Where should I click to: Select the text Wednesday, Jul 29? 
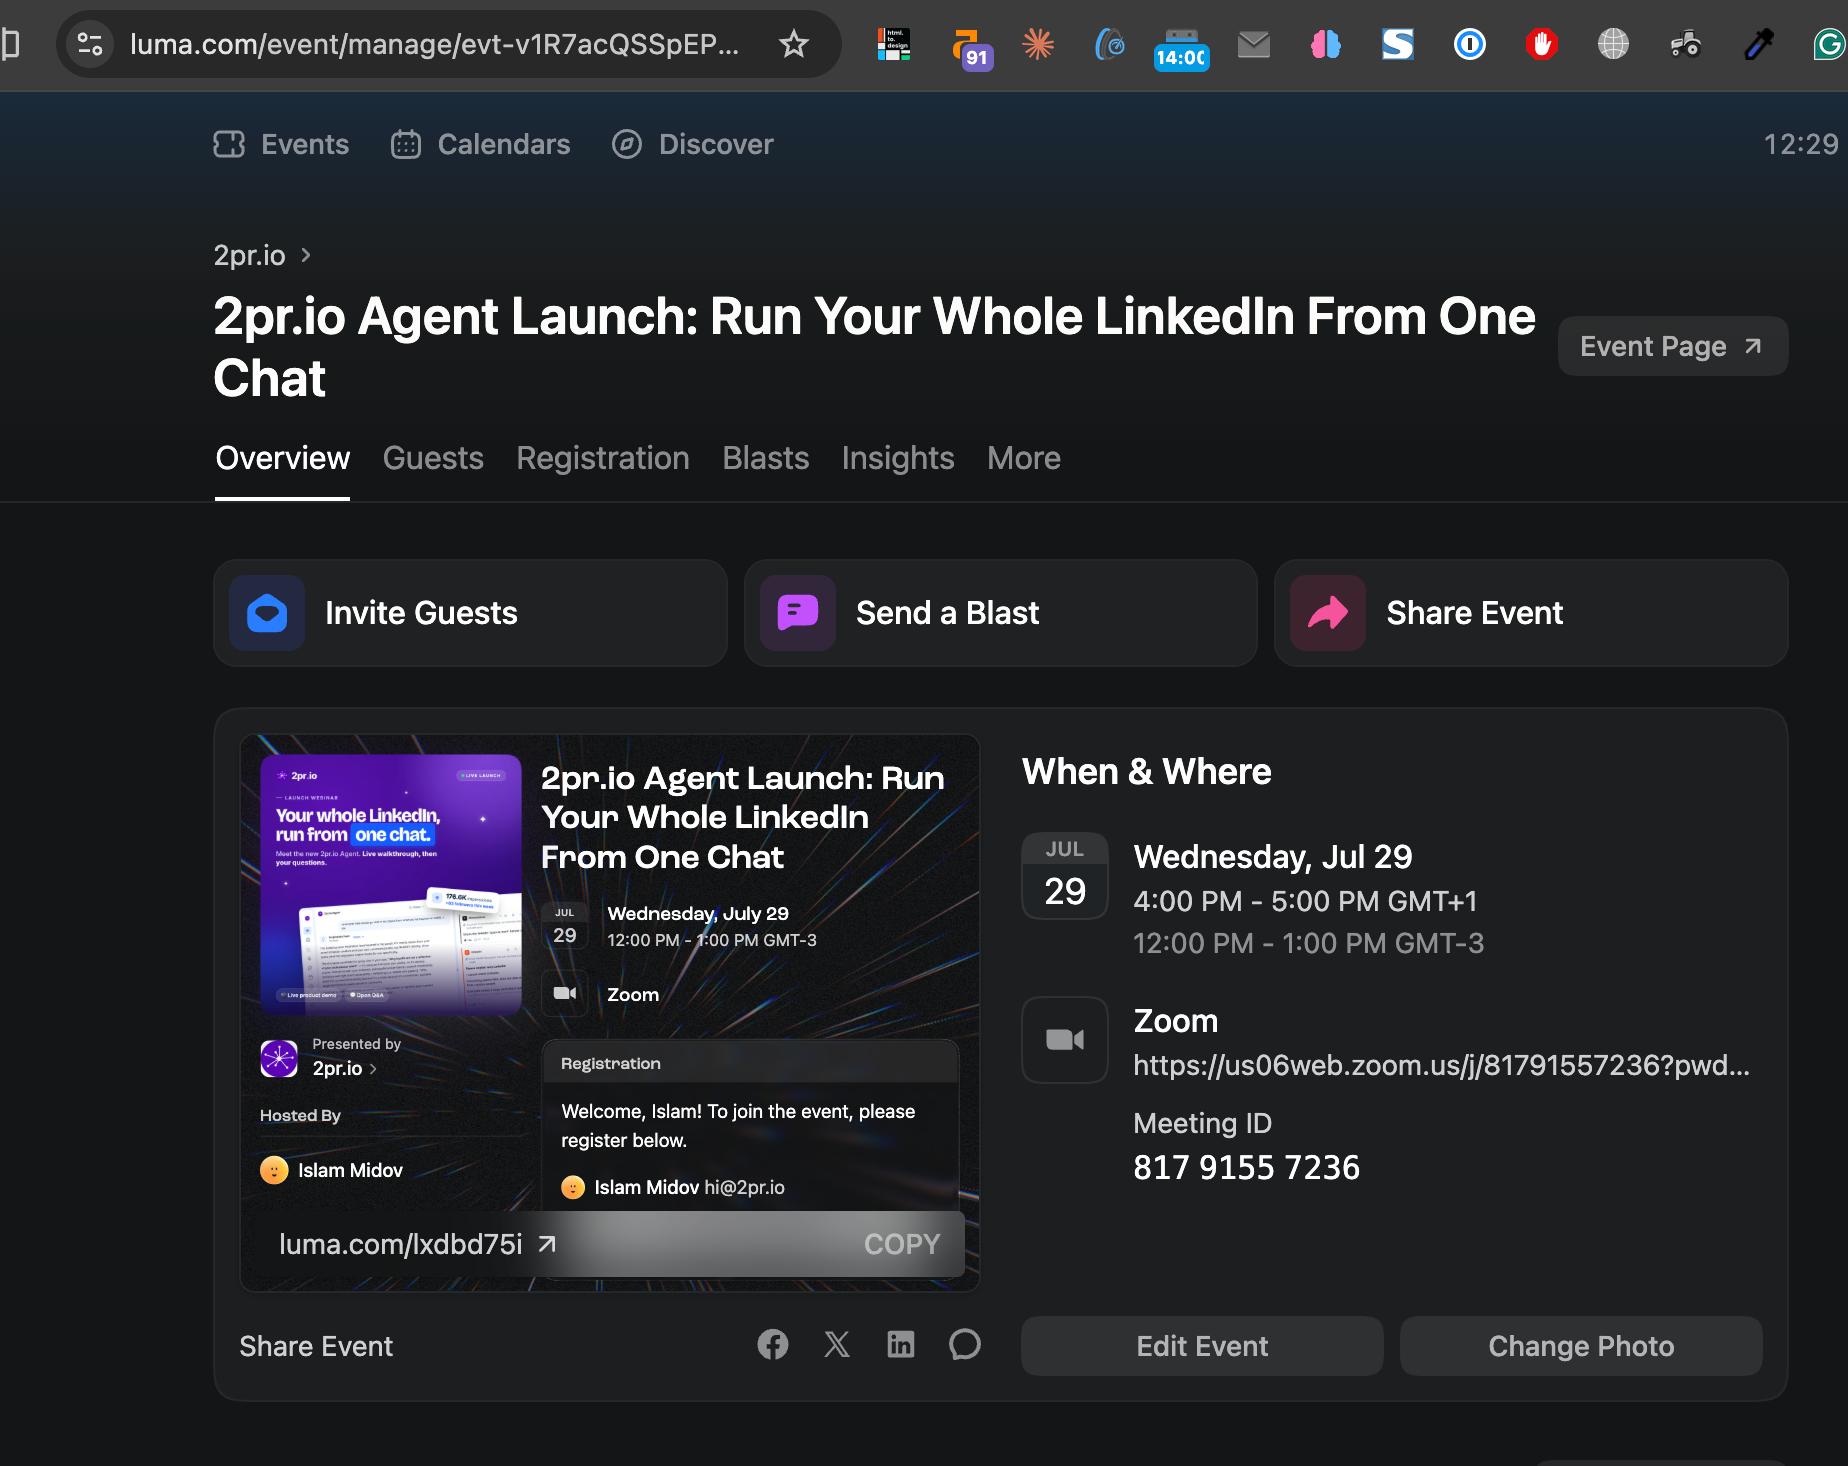click(x=1273, y=857)
